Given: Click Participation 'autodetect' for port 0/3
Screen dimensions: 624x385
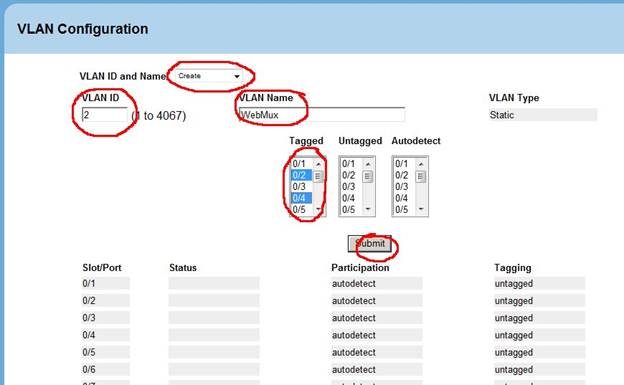Looking at the screenshot, I should point(376,318).
